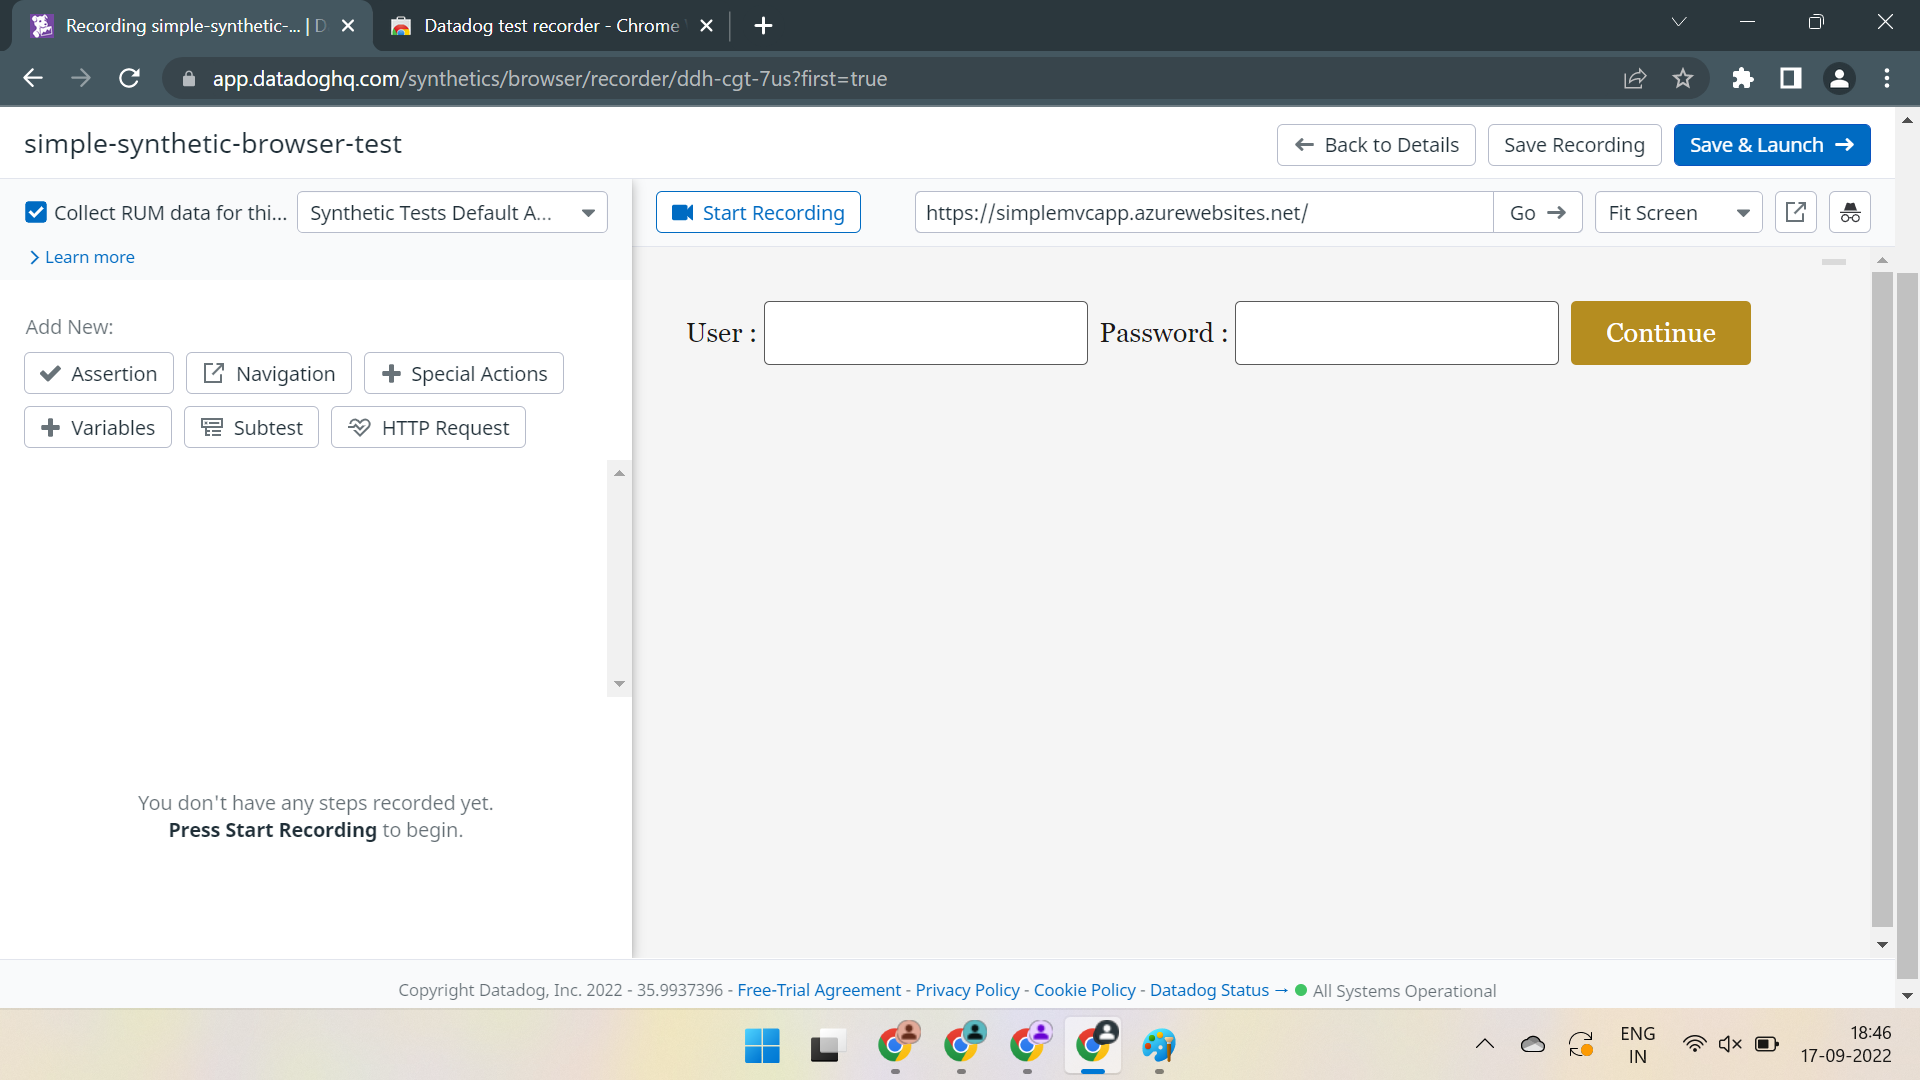Click Chrome back navigation arrow
The image size is (1920, 1080).
(33, 78)
